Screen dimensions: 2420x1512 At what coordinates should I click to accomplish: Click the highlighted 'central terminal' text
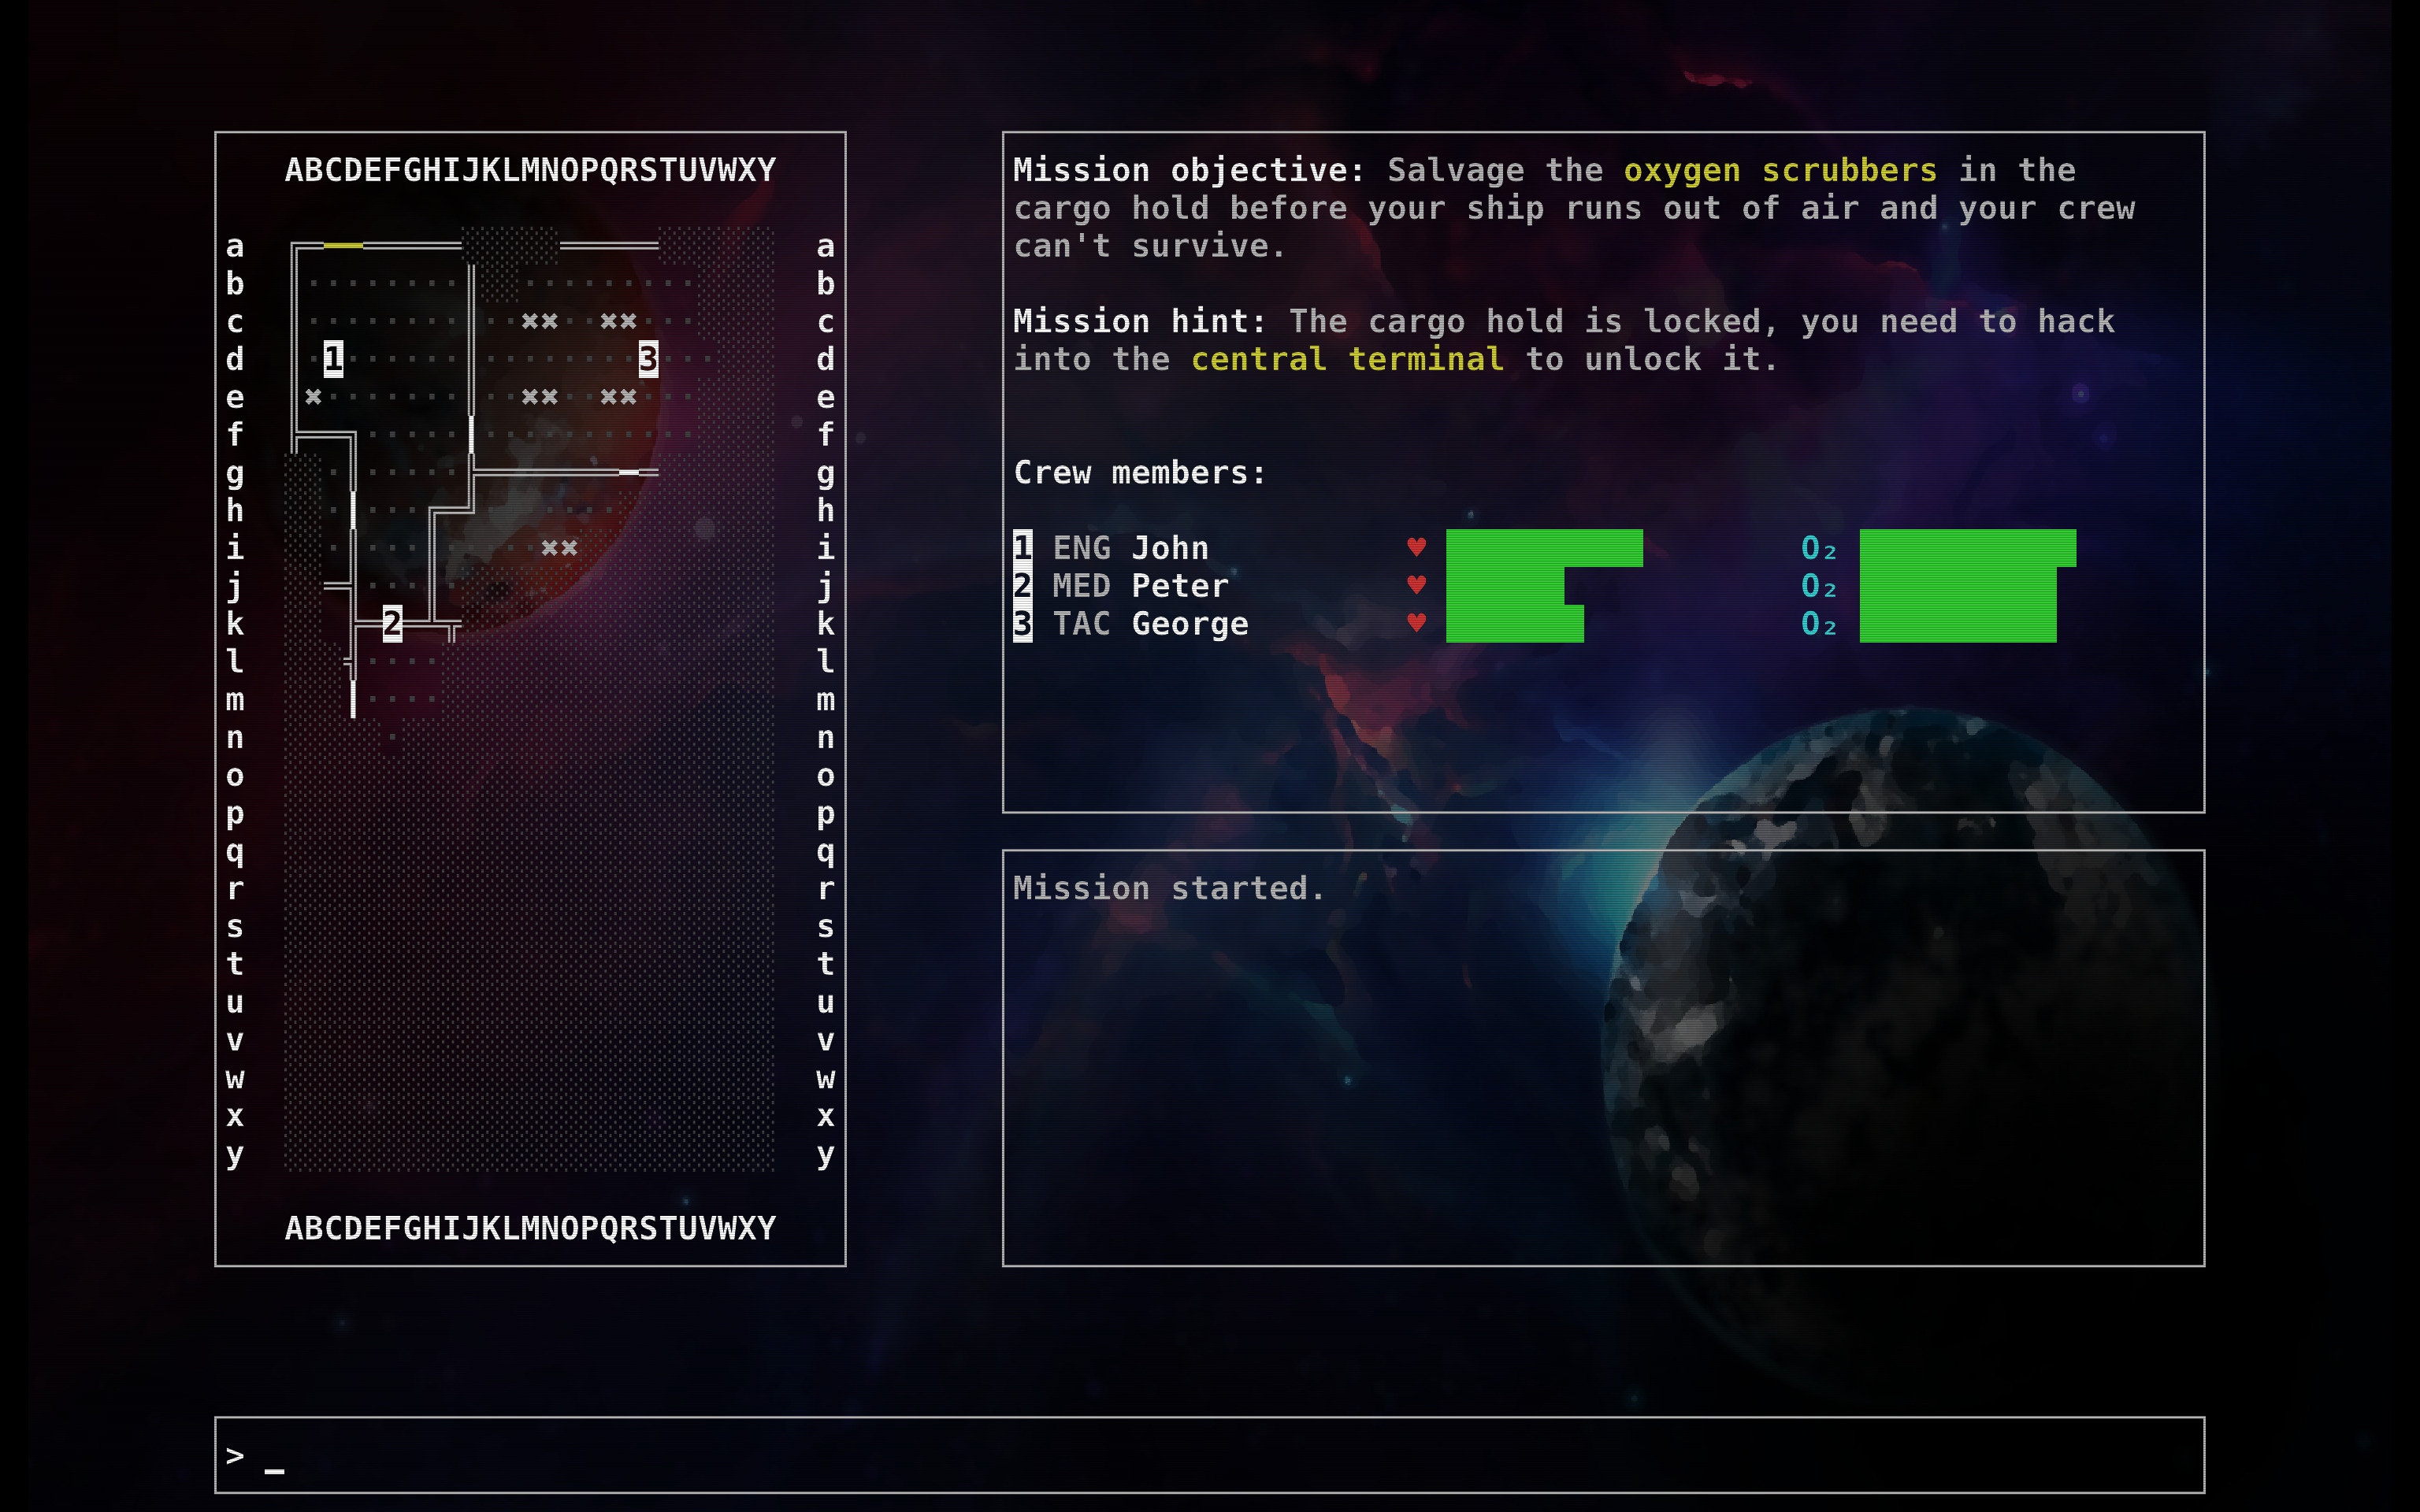[1347, 359]
